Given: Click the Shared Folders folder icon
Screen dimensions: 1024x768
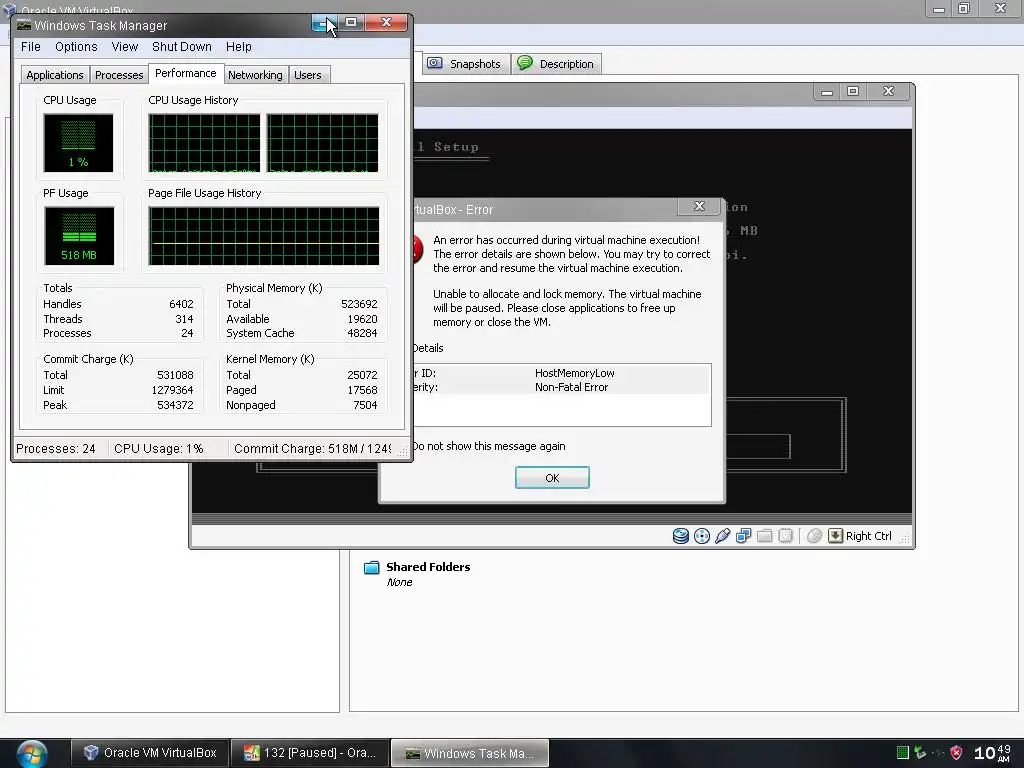Looking at the screenshot, I should (x=372, y=568).
